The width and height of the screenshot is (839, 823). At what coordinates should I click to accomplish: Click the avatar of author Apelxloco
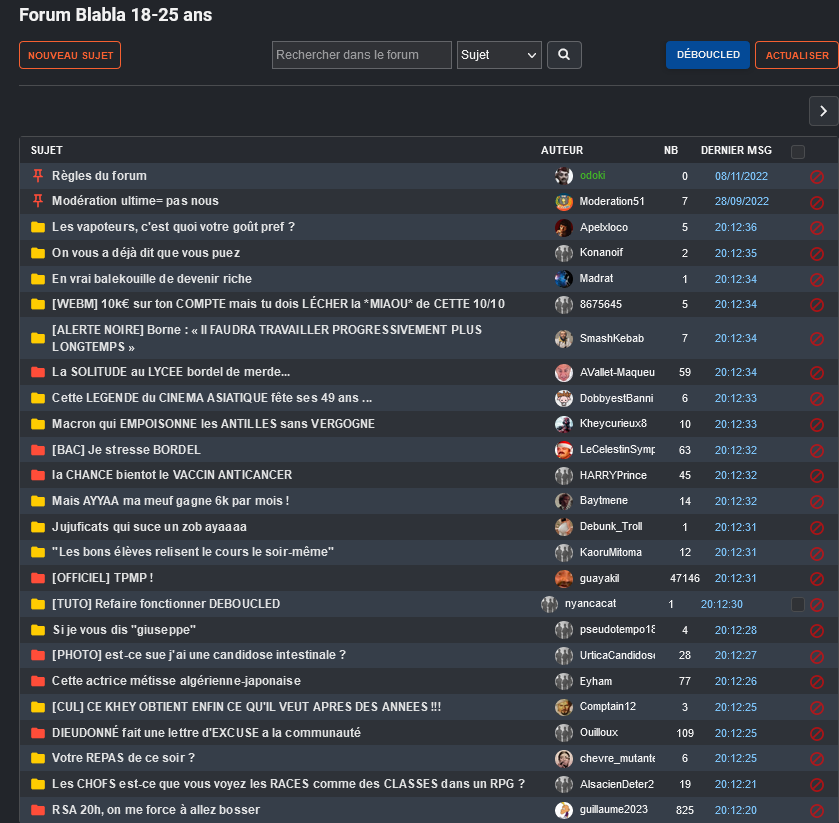pos(564,227)
